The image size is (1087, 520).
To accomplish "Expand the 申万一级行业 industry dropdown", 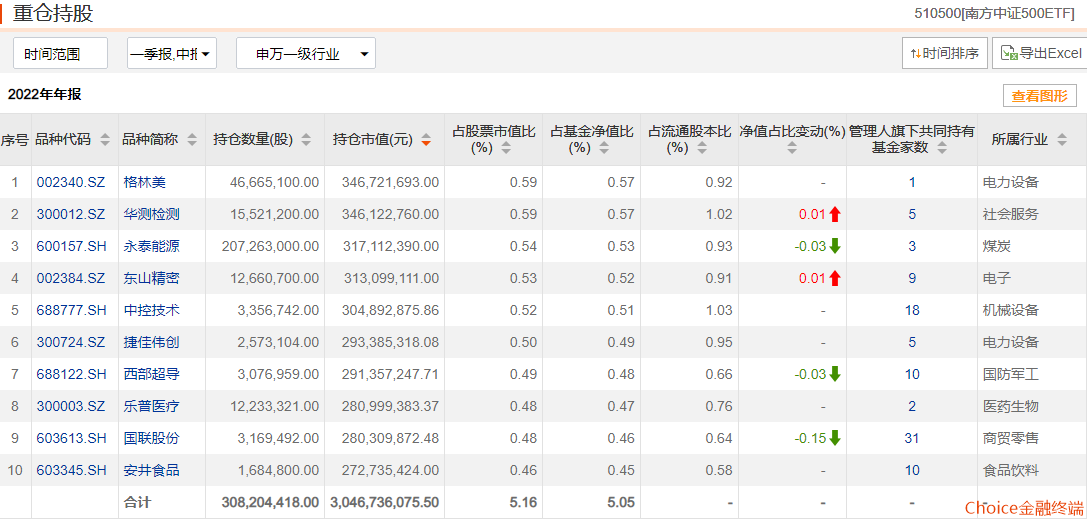I will pyautogui.click(x=306, y=53).
